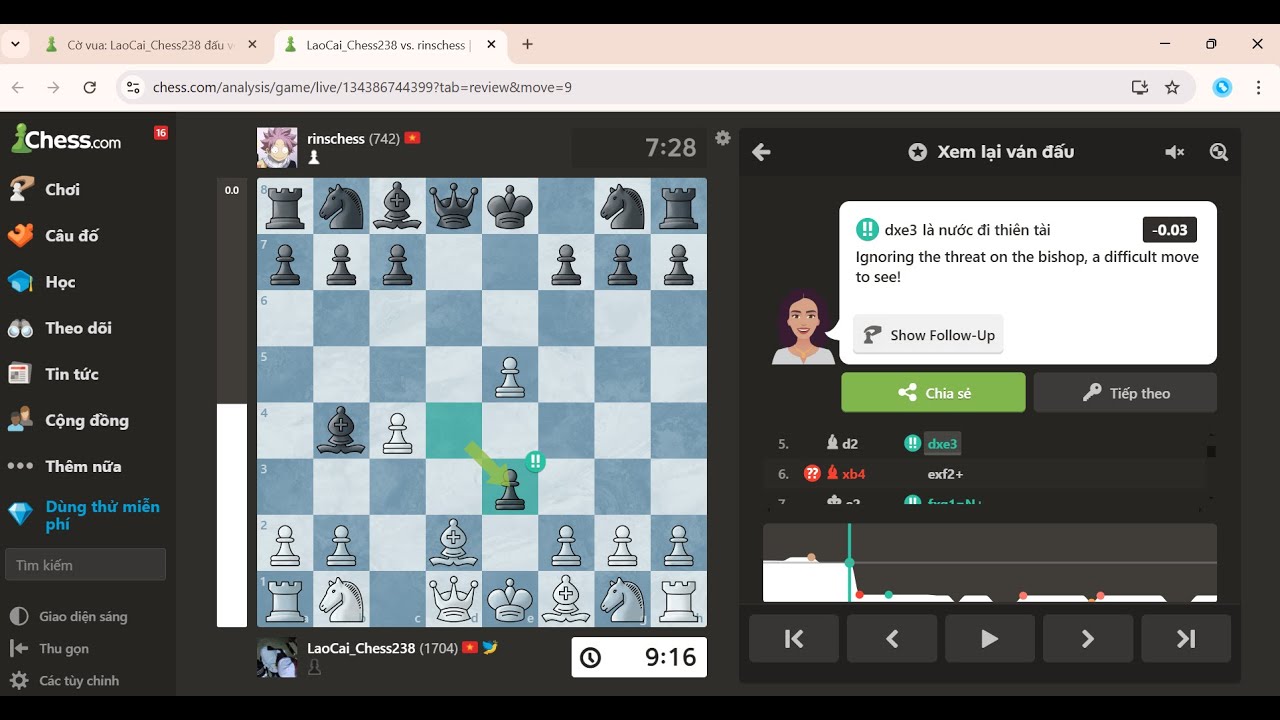Click the white queen on d1
The height and width of the screenshot is (720, 1280).
point(454,599)
